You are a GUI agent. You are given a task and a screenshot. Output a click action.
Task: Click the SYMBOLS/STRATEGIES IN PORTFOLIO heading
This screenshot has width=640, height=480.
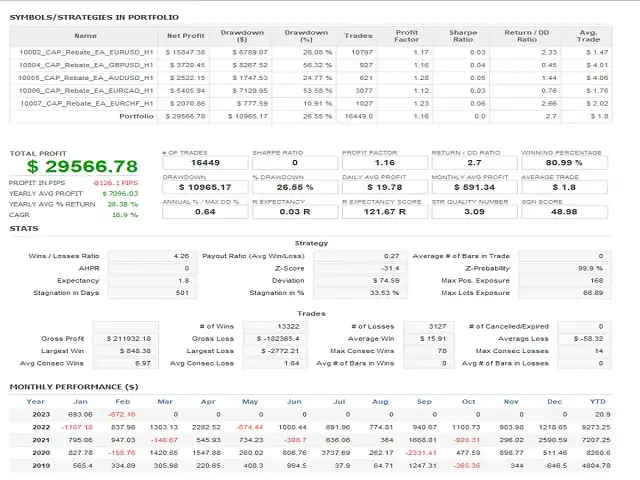tap(94, 18)
